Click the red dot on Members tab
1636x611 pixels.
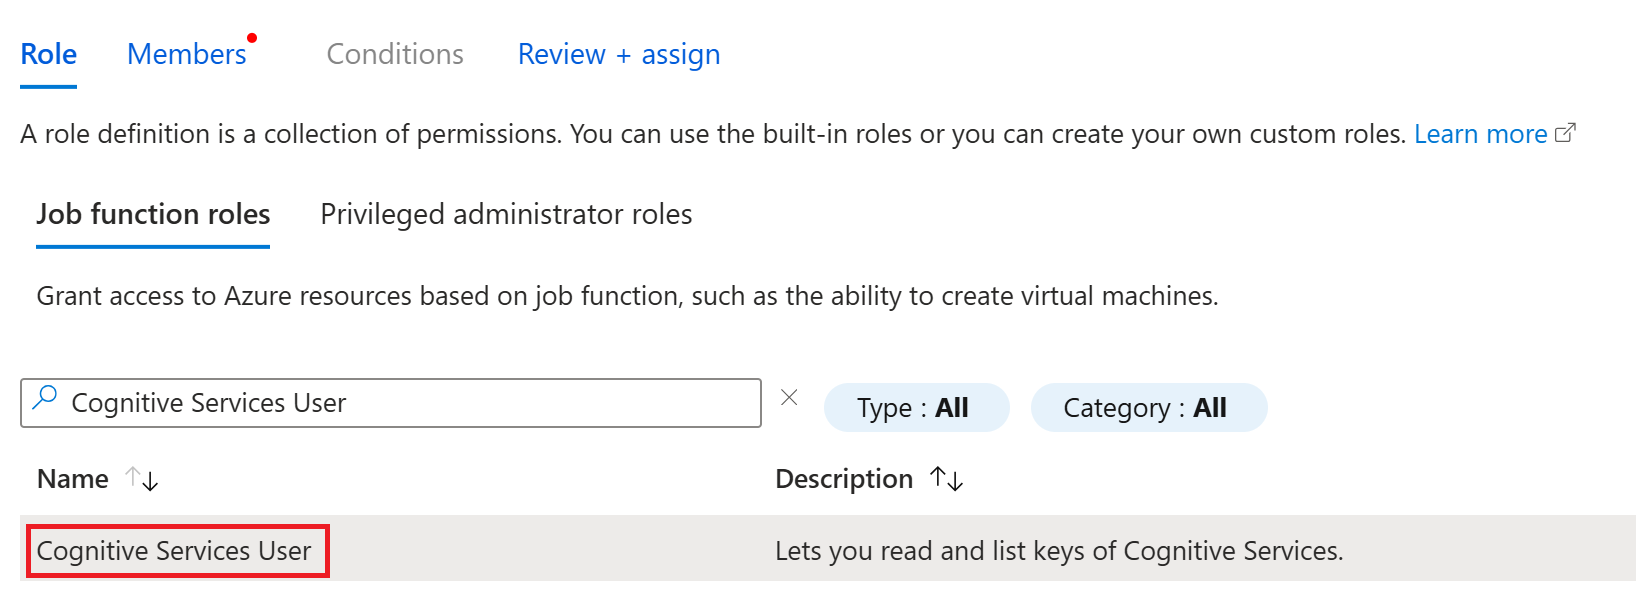pyautogui.click(x=252, y=39)
